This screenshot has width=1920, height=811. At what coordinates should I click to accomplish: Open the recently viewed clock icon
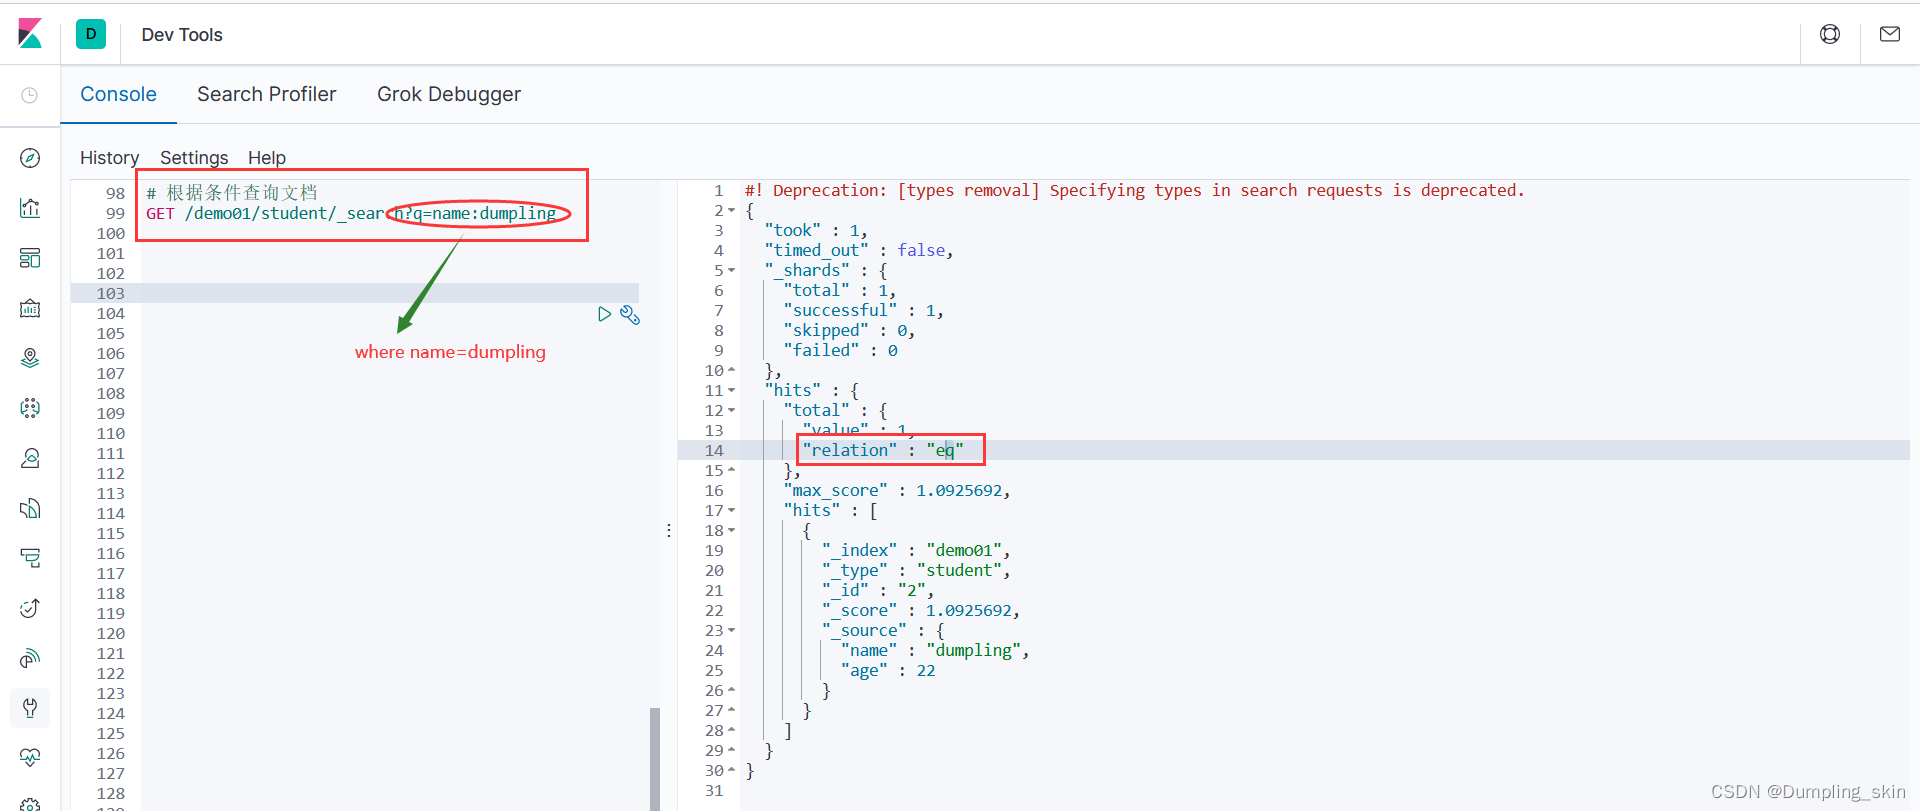point(30,95)
